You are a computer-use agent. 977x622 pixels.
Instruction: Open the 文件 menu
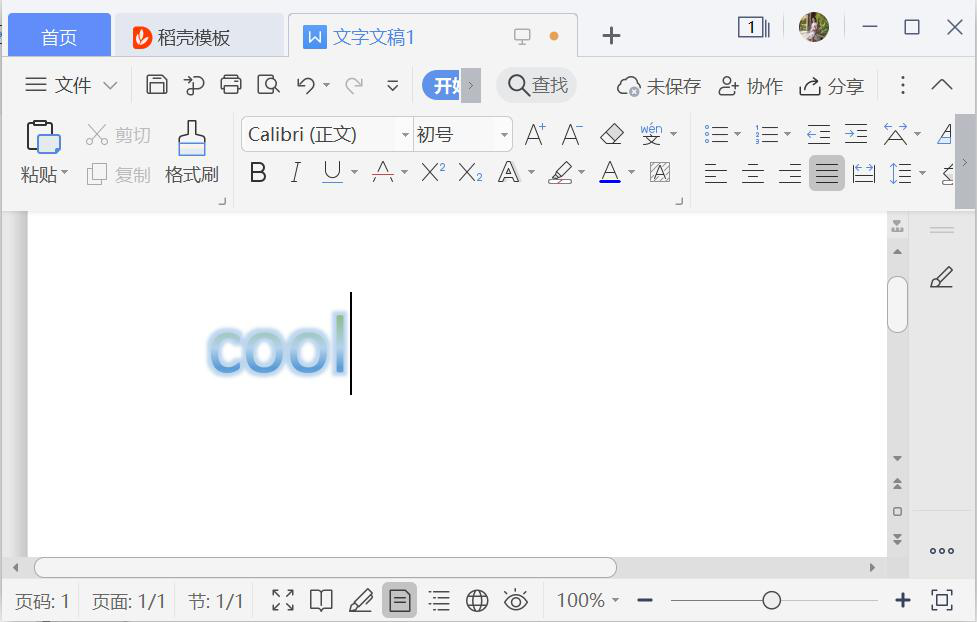[x=71, y=85]
